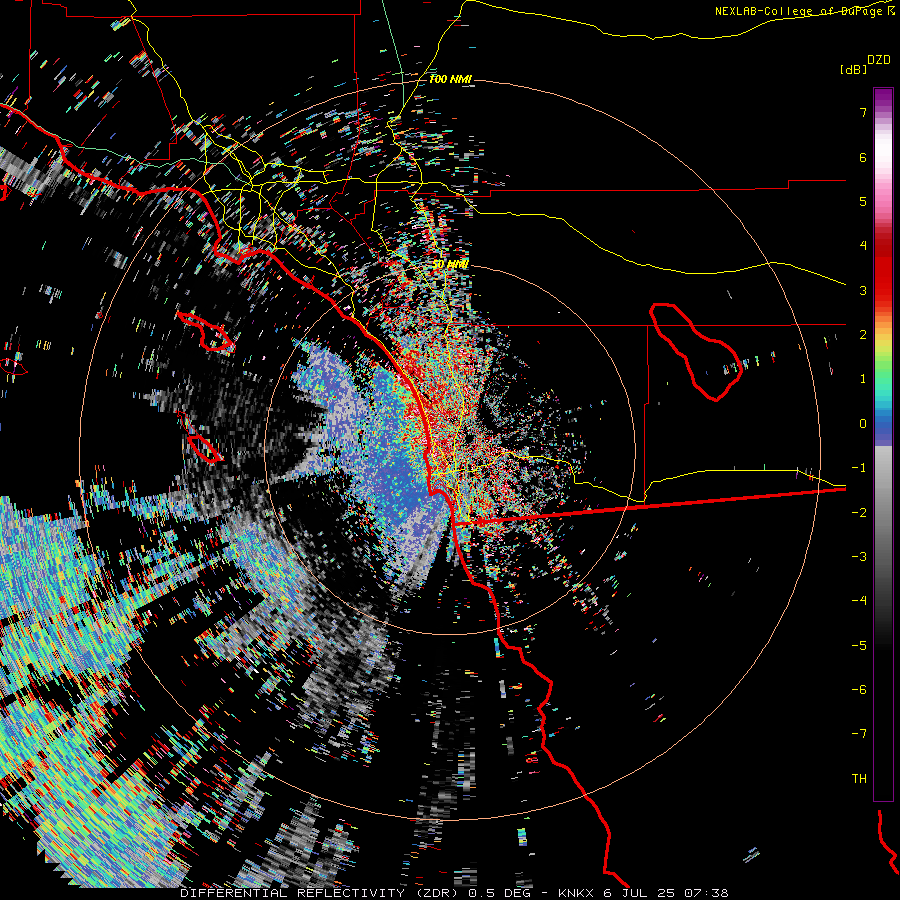Viewport: 900px width, 900px height.
Task: Click the KNKX station identifier in caption
Action: click(x=577, y=893)
